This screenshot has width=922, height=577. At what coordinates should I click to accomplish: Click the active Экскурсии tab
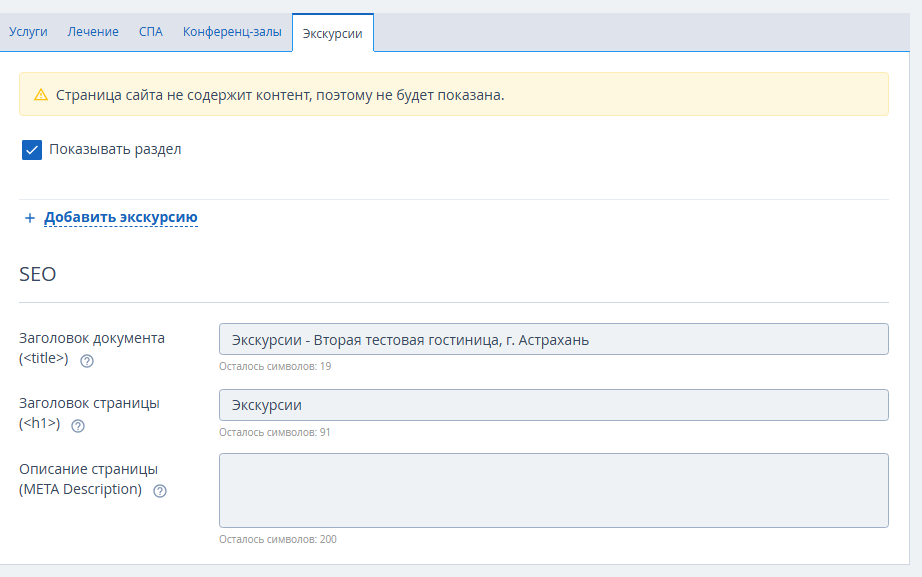(333, 34)
